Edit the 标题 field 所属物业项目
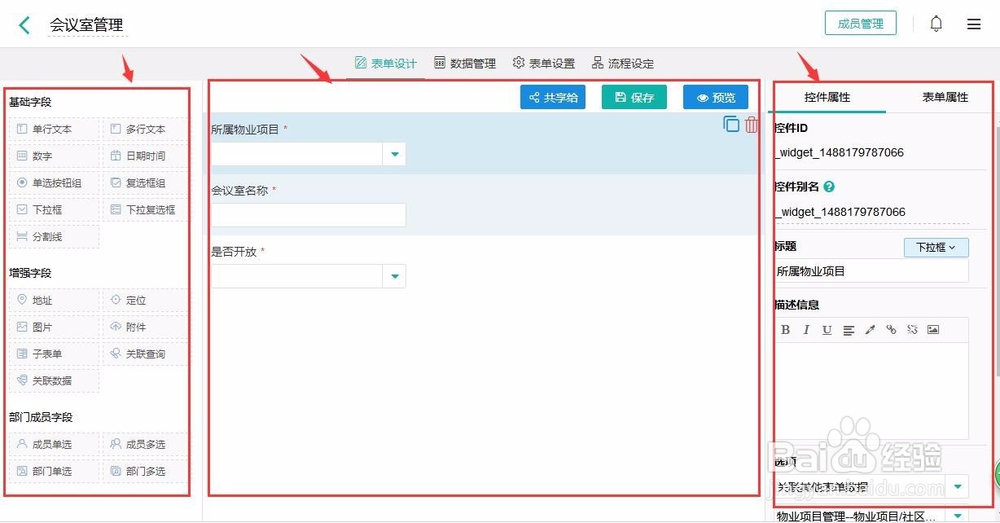The width and height of the screenshot is (1000, 523). 872,271
